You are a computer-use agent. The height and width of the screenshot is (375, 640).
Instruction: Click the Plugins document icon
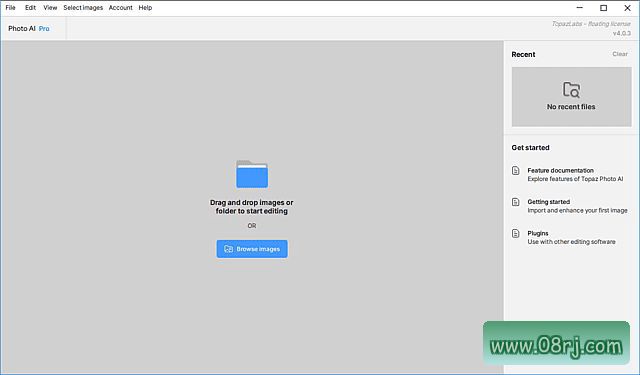(x=516, y=233)
